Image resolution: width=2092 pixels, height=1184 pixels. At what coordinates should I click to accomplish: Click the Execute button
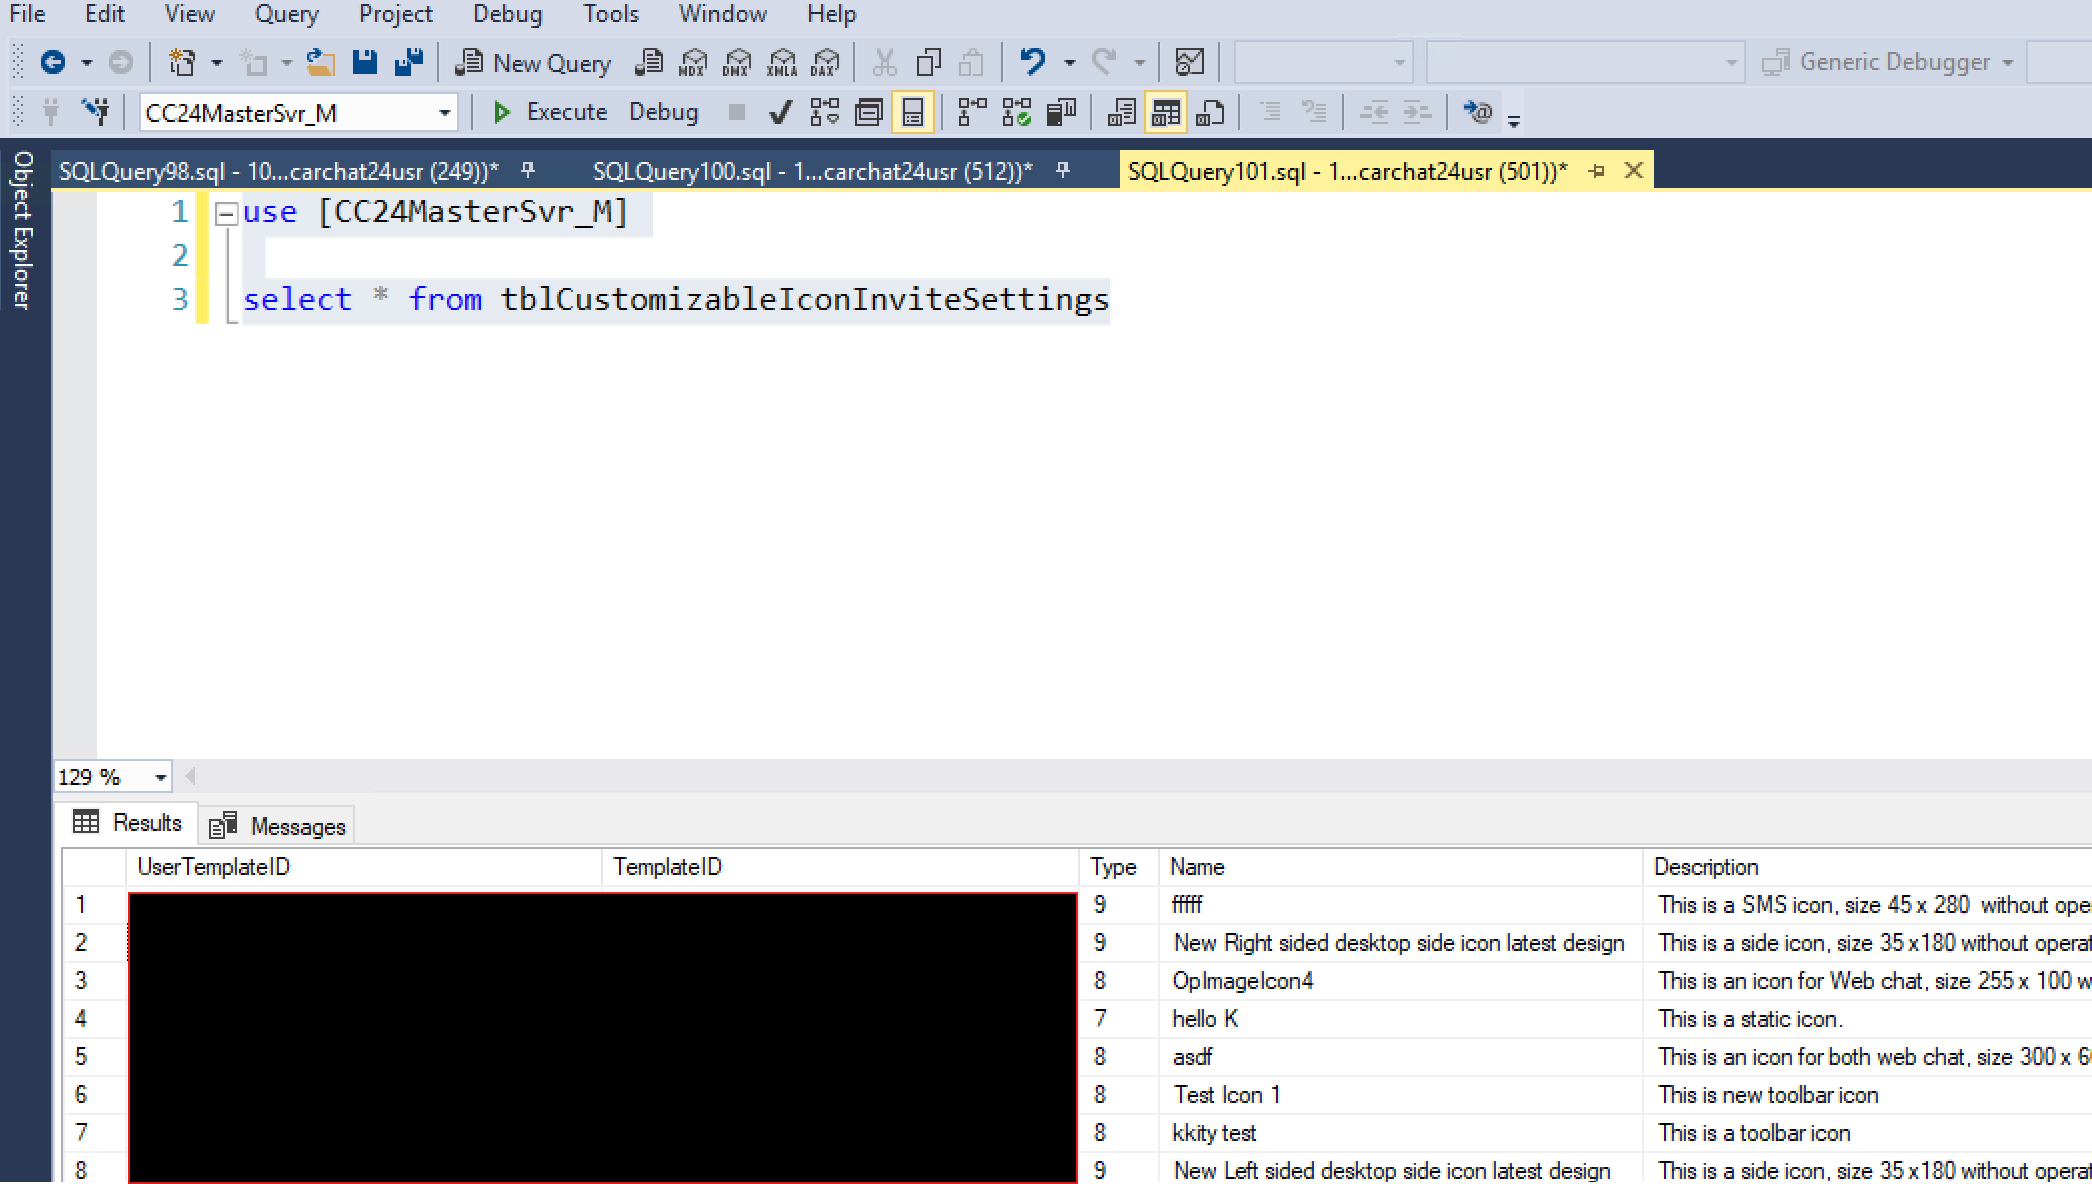coord(550,112)
